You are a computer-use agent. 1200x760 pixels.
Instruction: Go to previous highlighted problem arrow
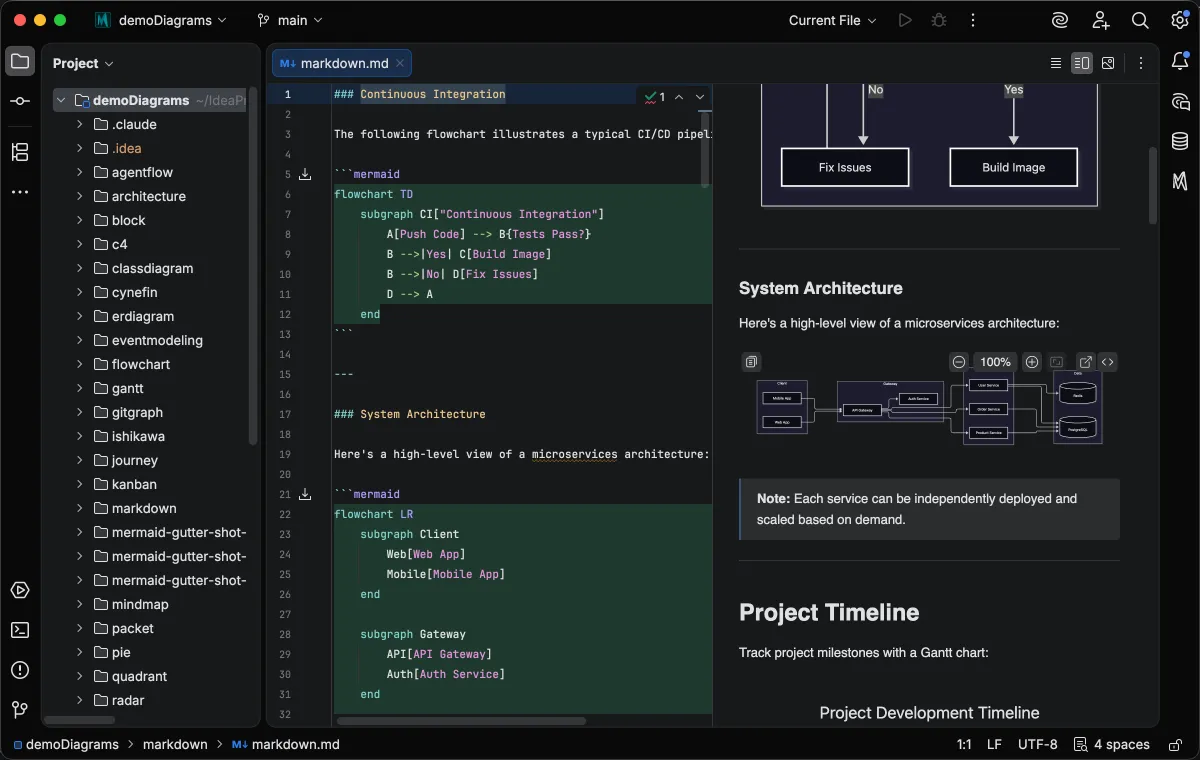tap(679, 97)
